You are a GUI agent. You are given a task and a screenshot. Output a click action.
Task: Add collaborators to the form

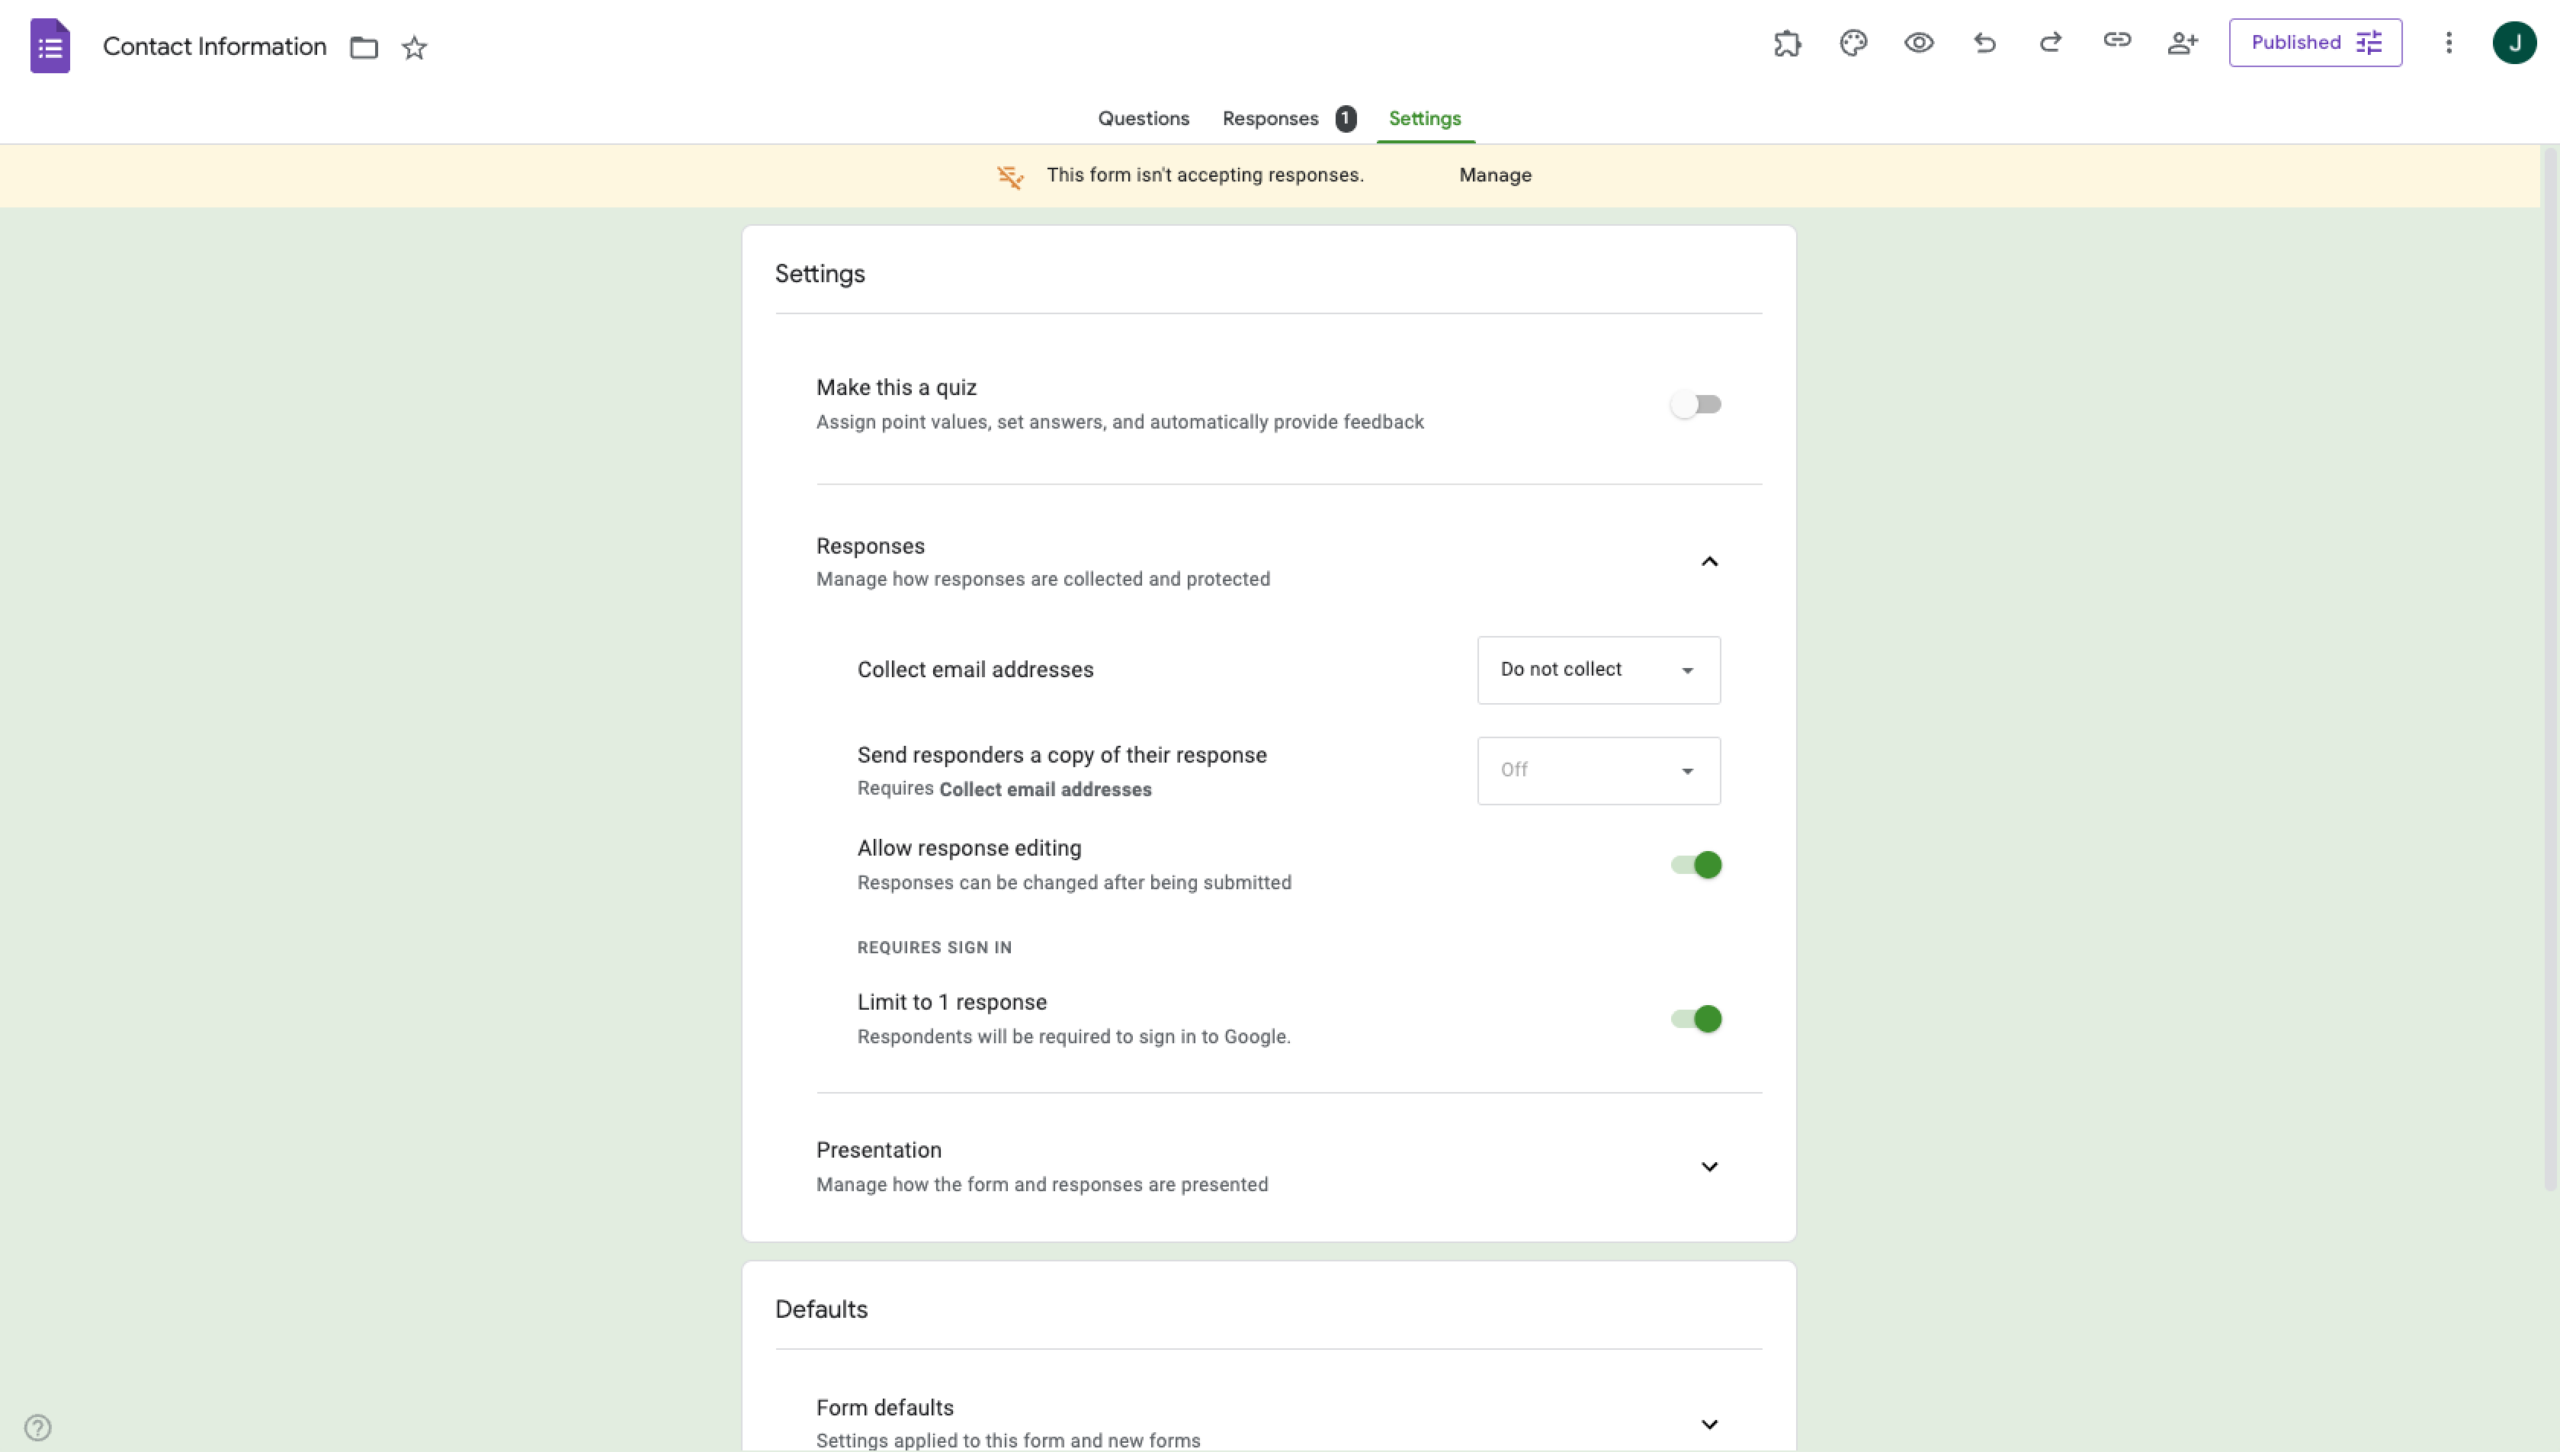click(x=2182, y=43)
